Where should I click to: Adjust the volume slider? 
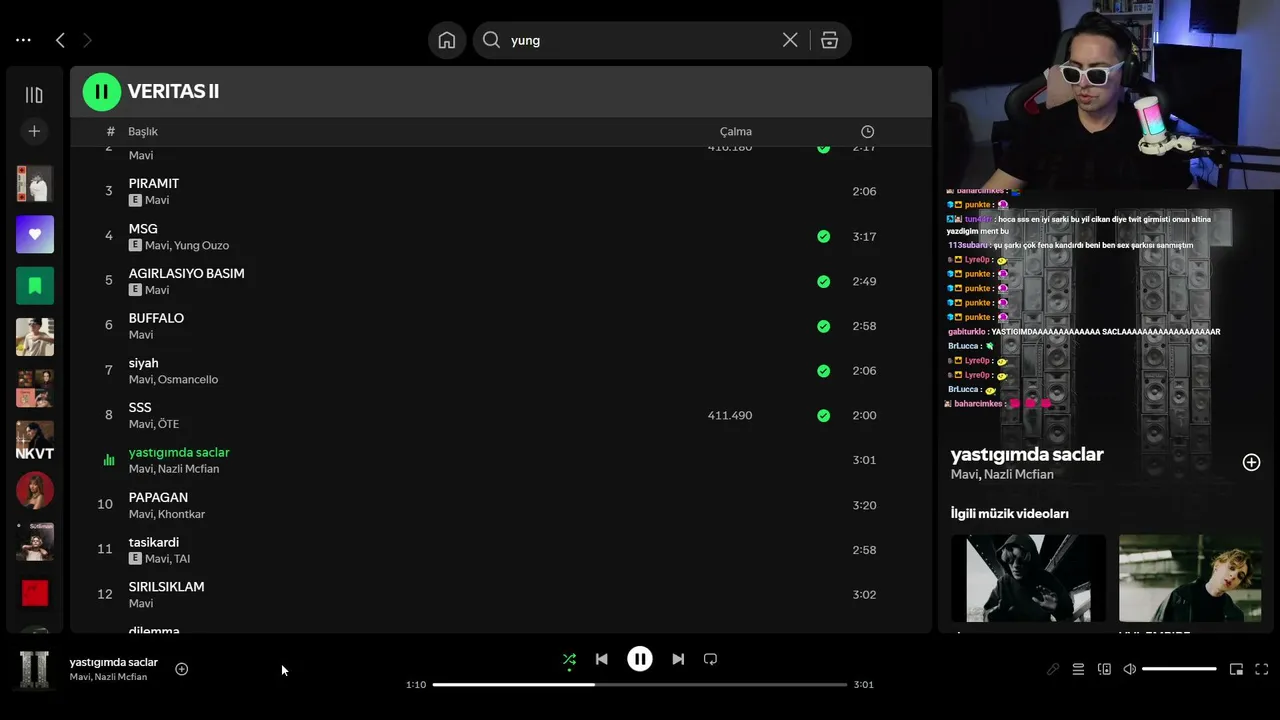click(x=1179, y=669)
